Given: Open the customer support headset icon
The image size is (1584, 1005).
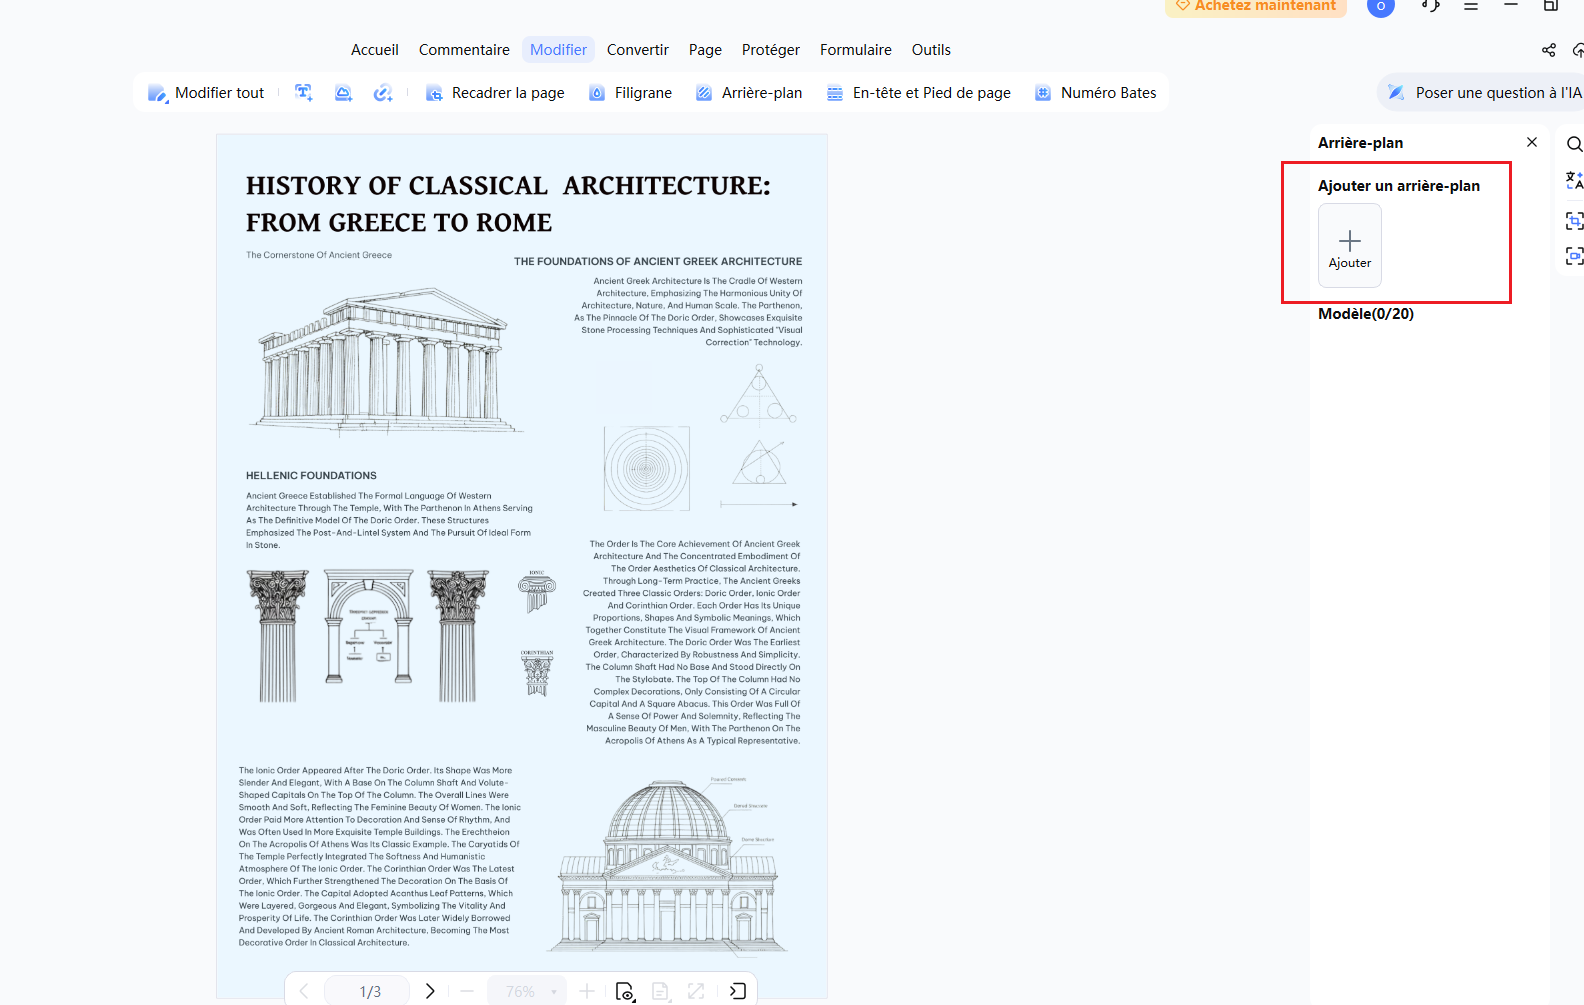Looking at the screenshot, I should (1430, 6).
